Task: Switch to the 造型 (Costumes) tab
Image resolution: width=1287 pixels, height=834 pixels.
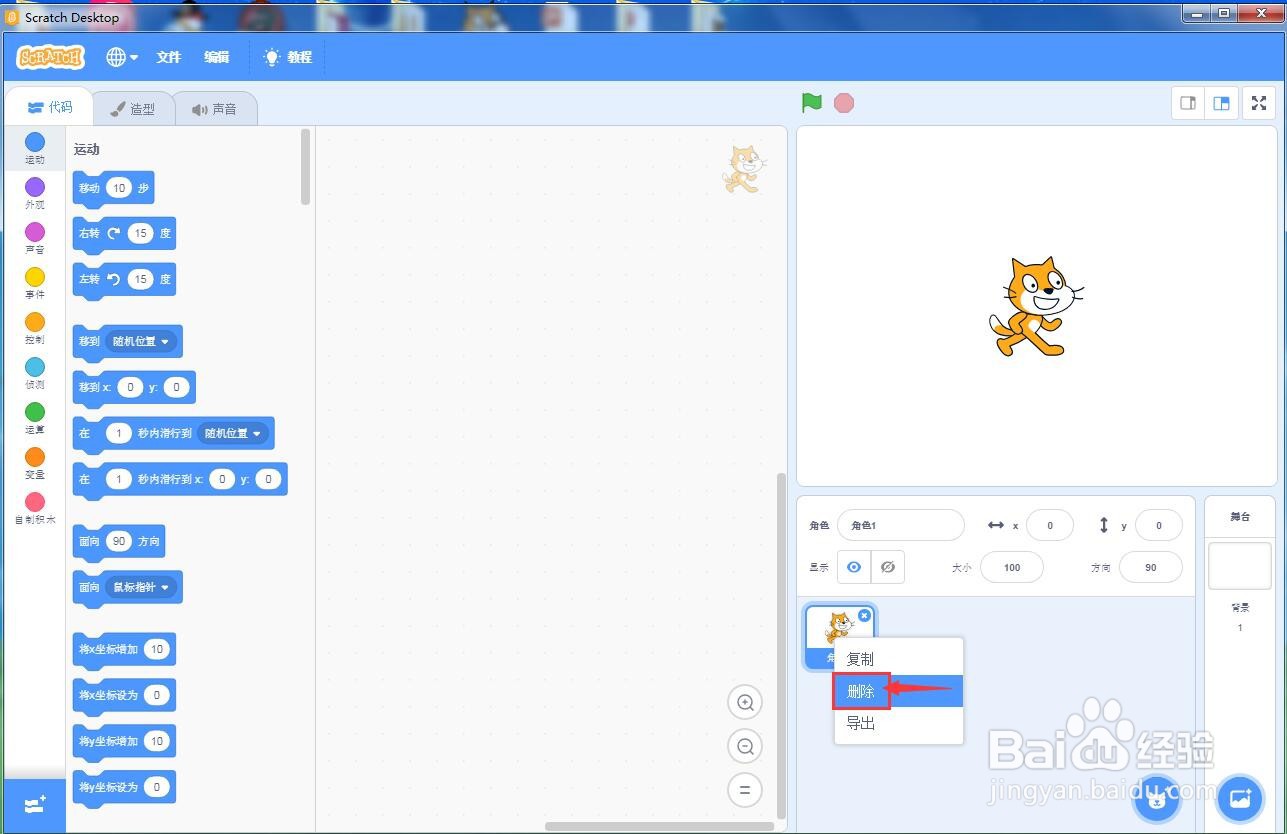Action: pyautogui.click(x=133, y=109)
